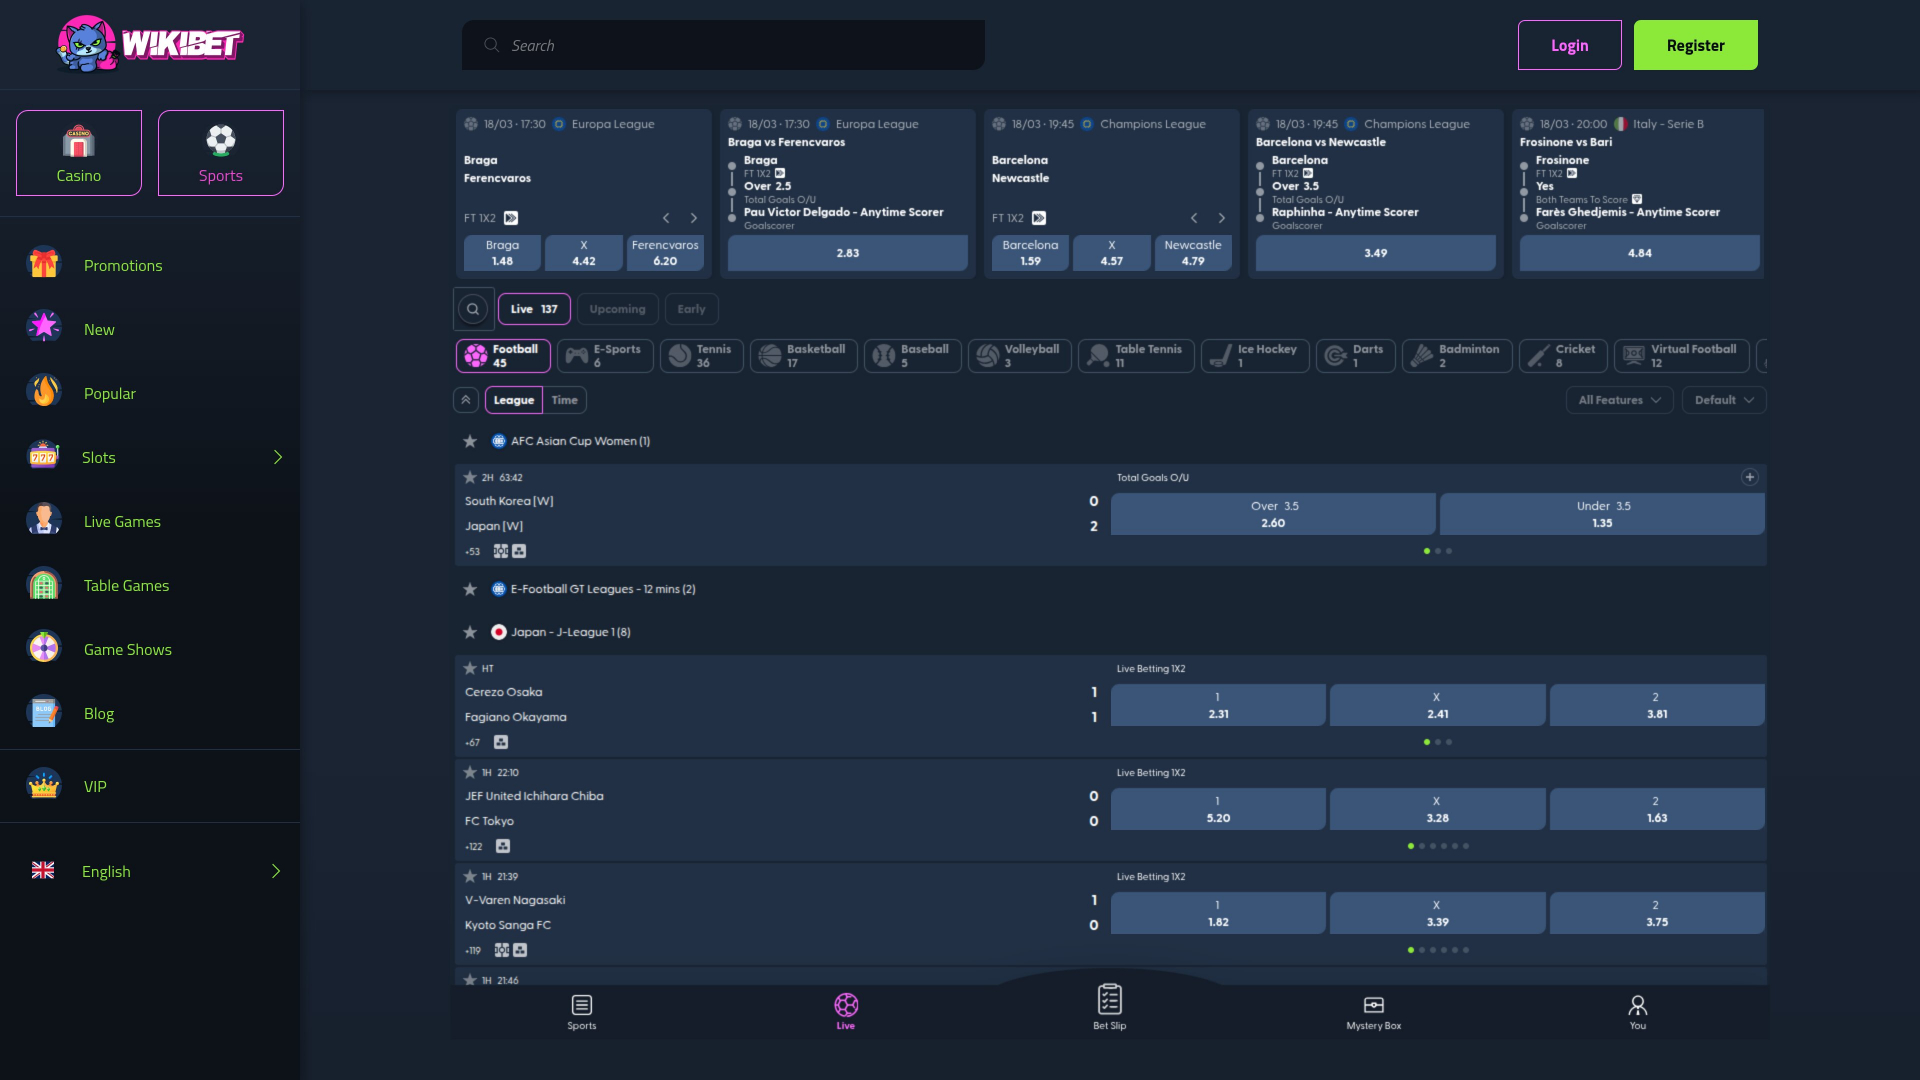Star the Cerezo Osaka vs Fagiano Okayama match

point(470,668)
